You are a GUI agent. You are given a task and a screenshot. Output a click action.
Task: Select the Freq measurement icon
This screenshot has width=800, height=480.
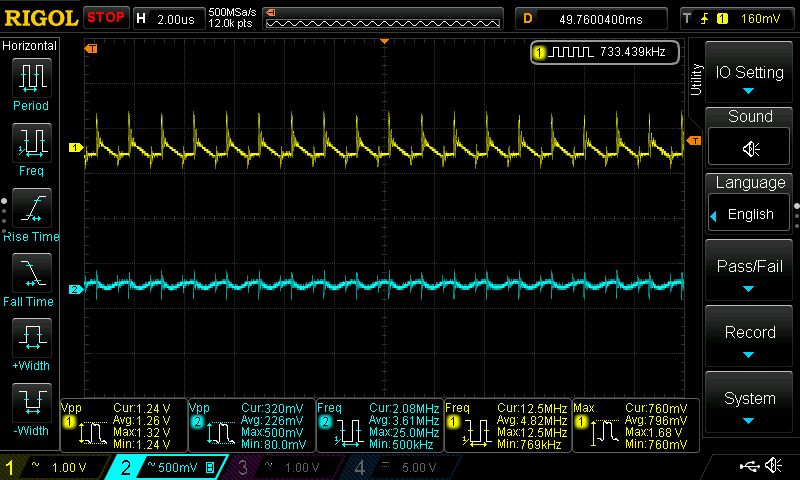click(x=32, y=142)
